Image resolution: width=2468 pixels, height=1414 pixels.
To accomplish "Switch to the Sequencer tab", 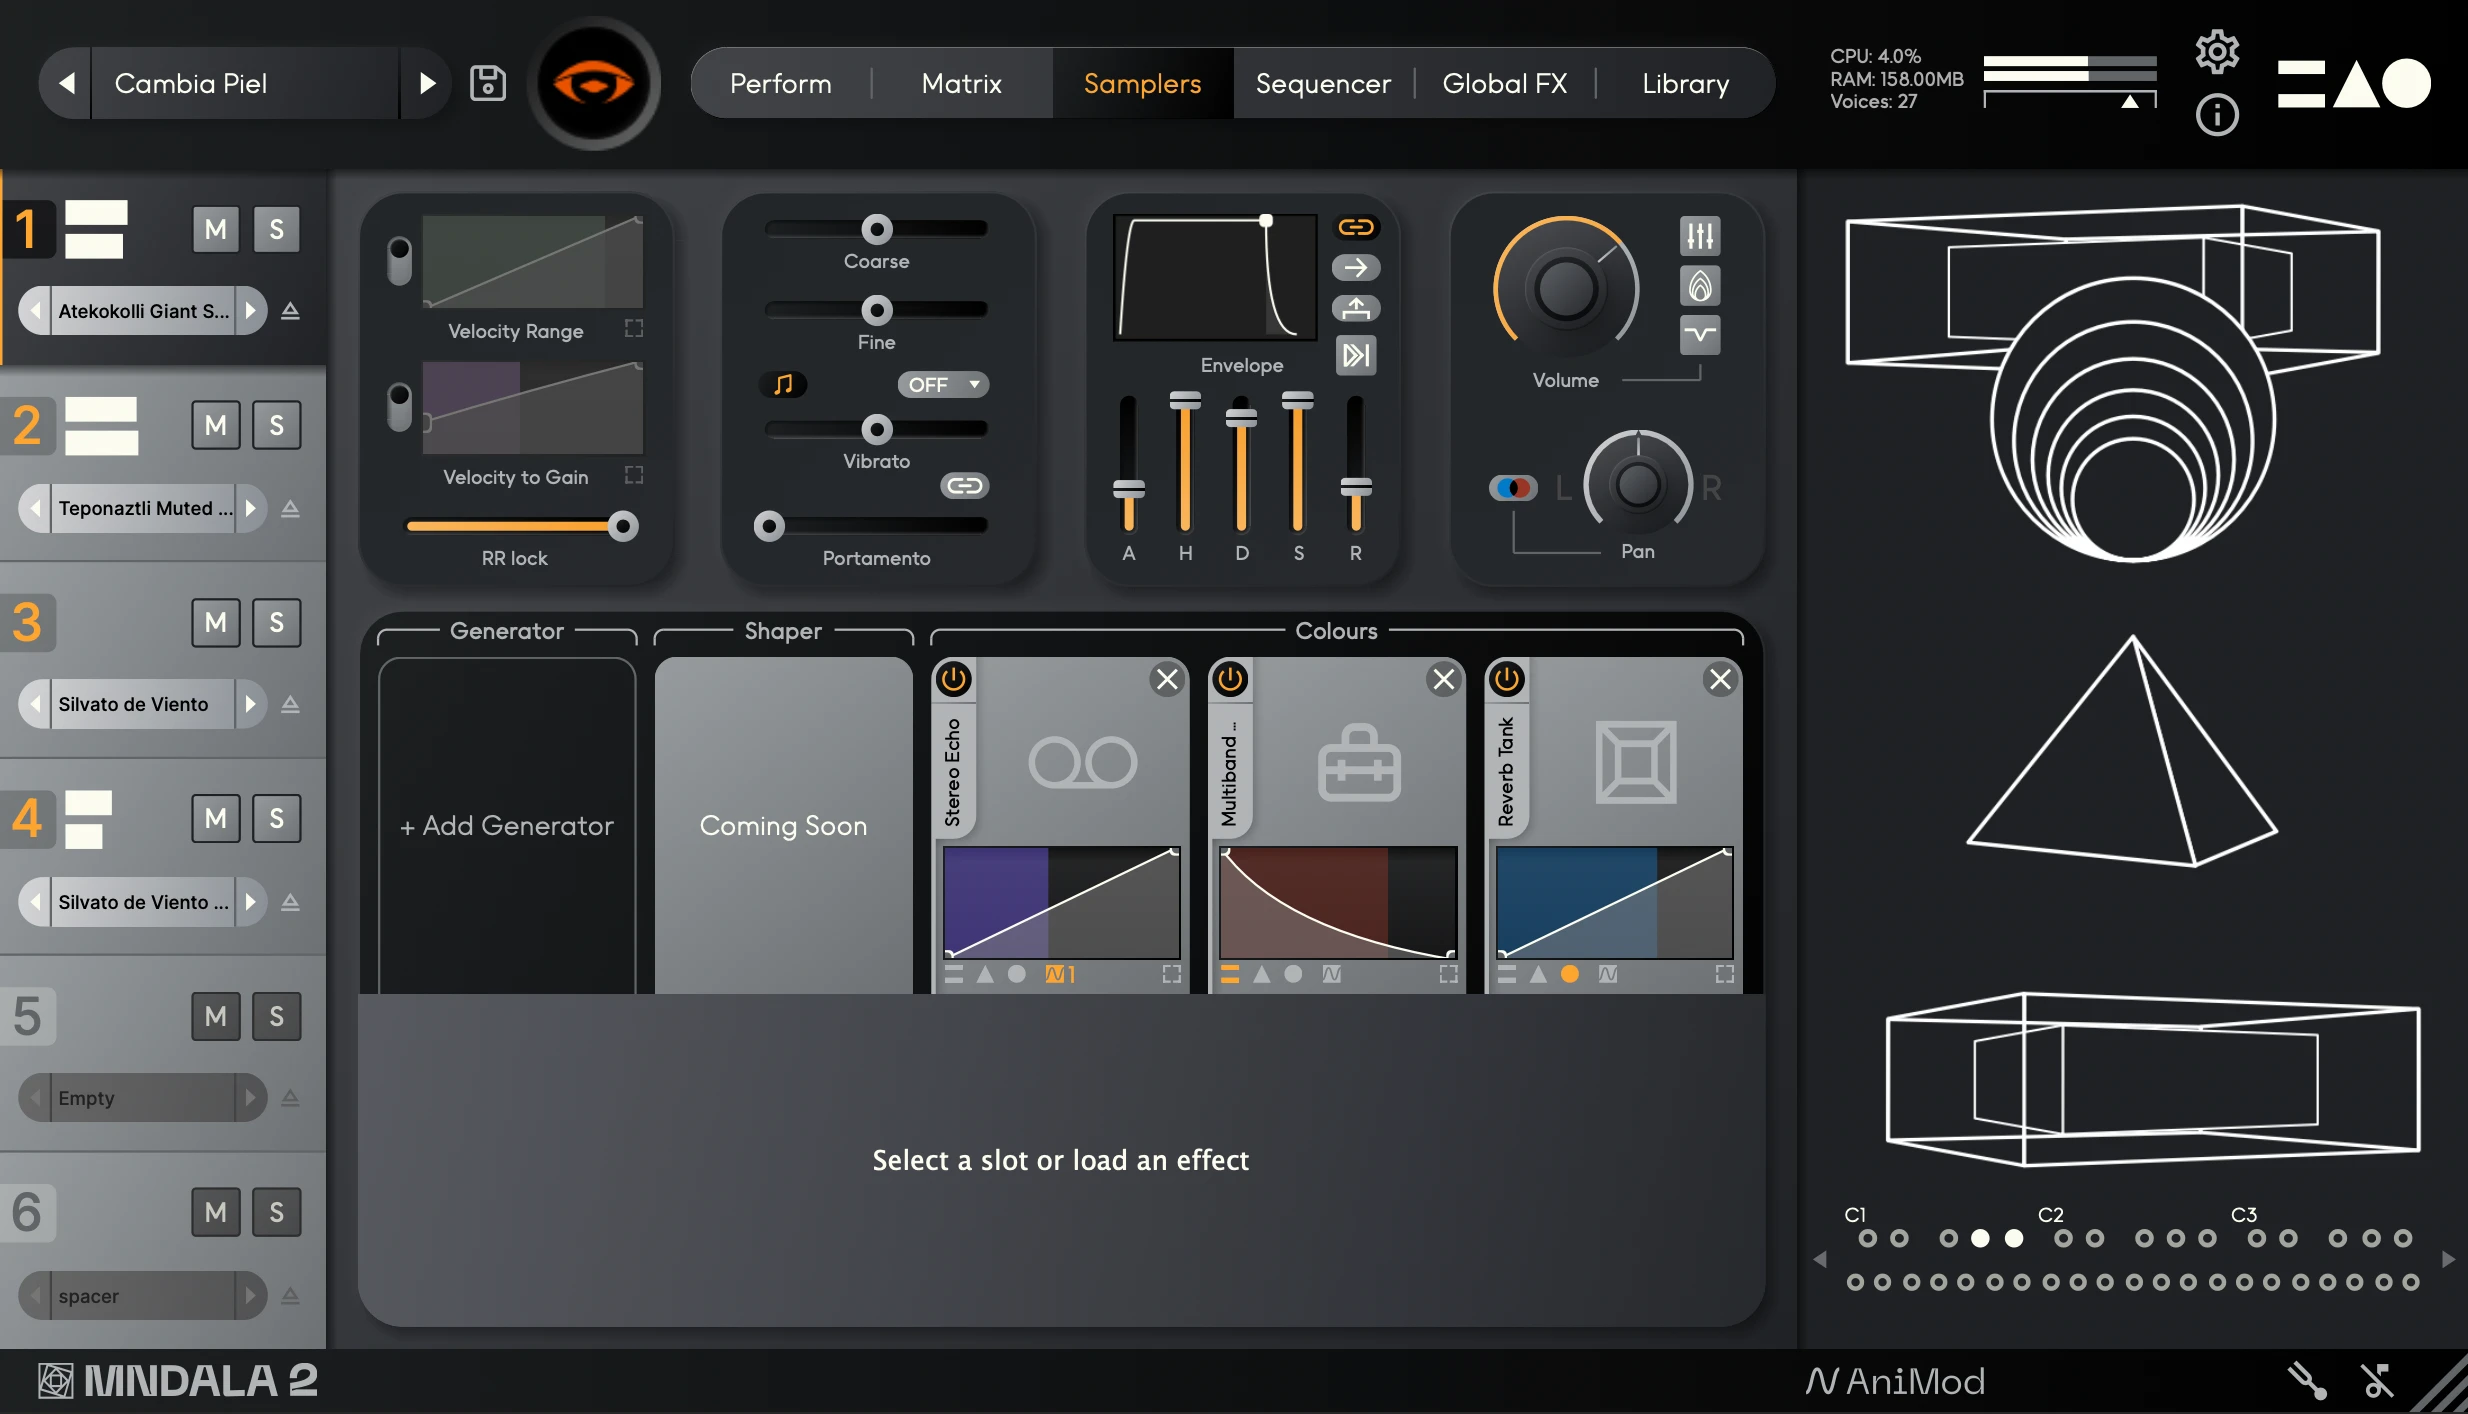I will coord(1322,83).
